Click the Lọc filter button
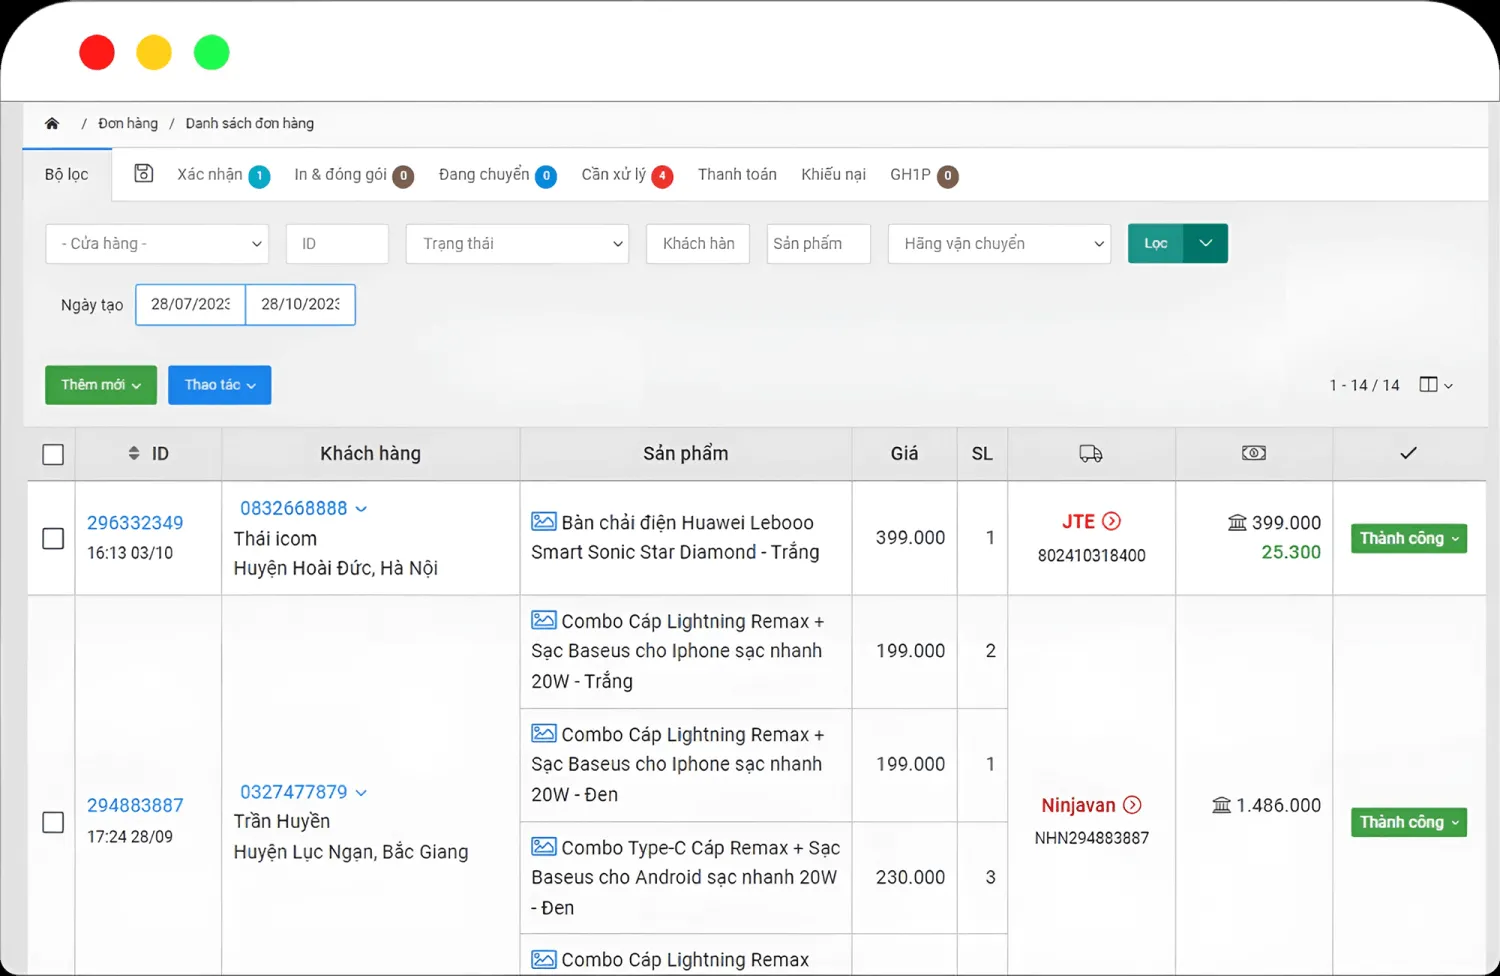The image size is (1500, 976). pos(1156,244)
